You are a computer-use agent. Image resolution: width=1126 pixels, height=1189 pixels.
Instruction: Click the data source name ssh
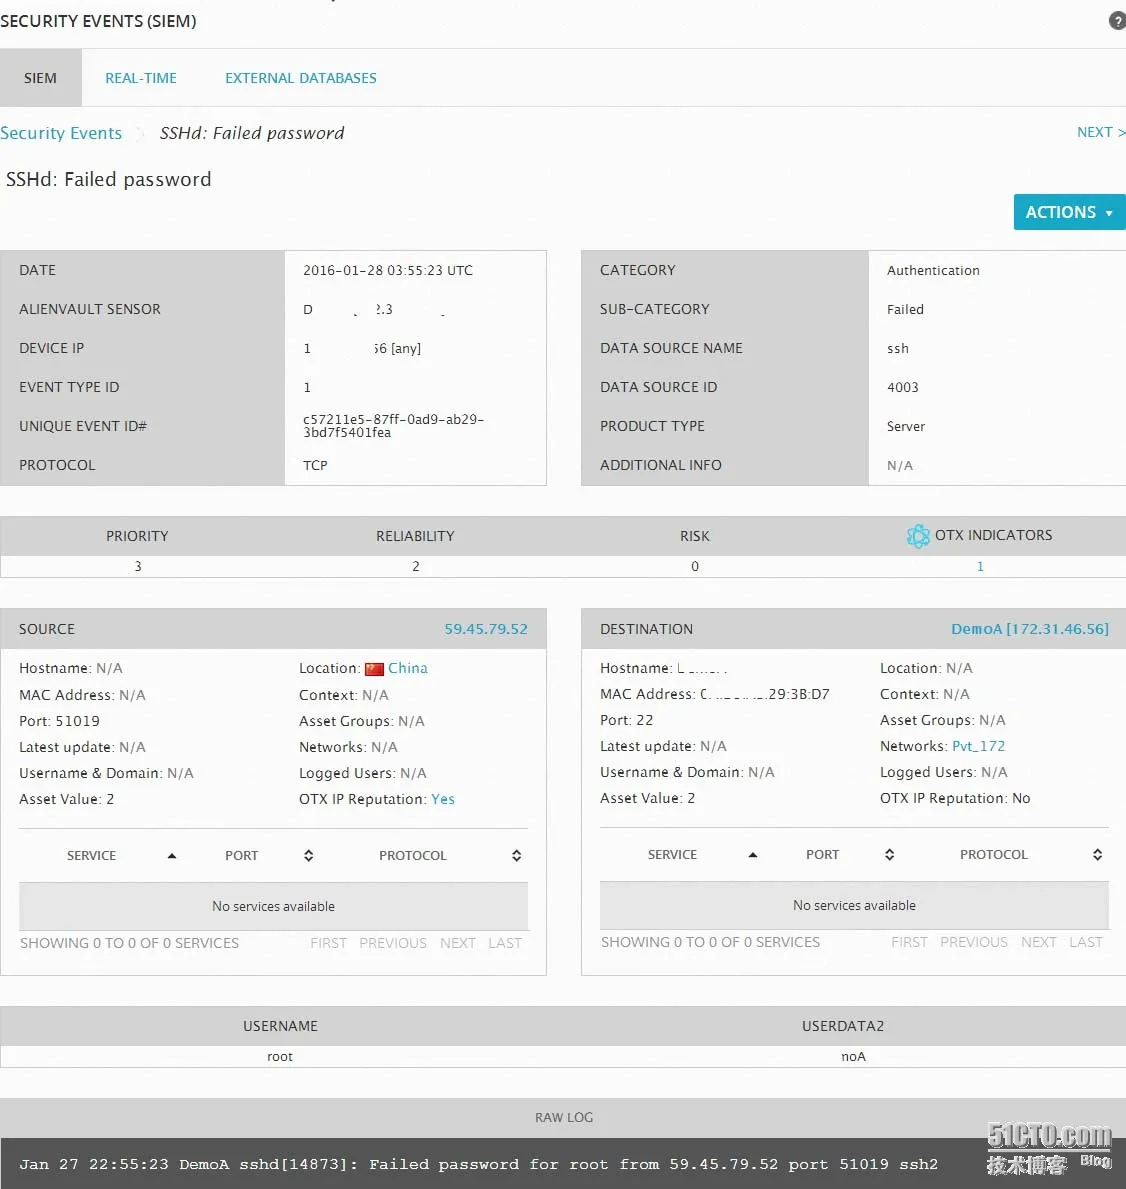click(x=898, y=349)
